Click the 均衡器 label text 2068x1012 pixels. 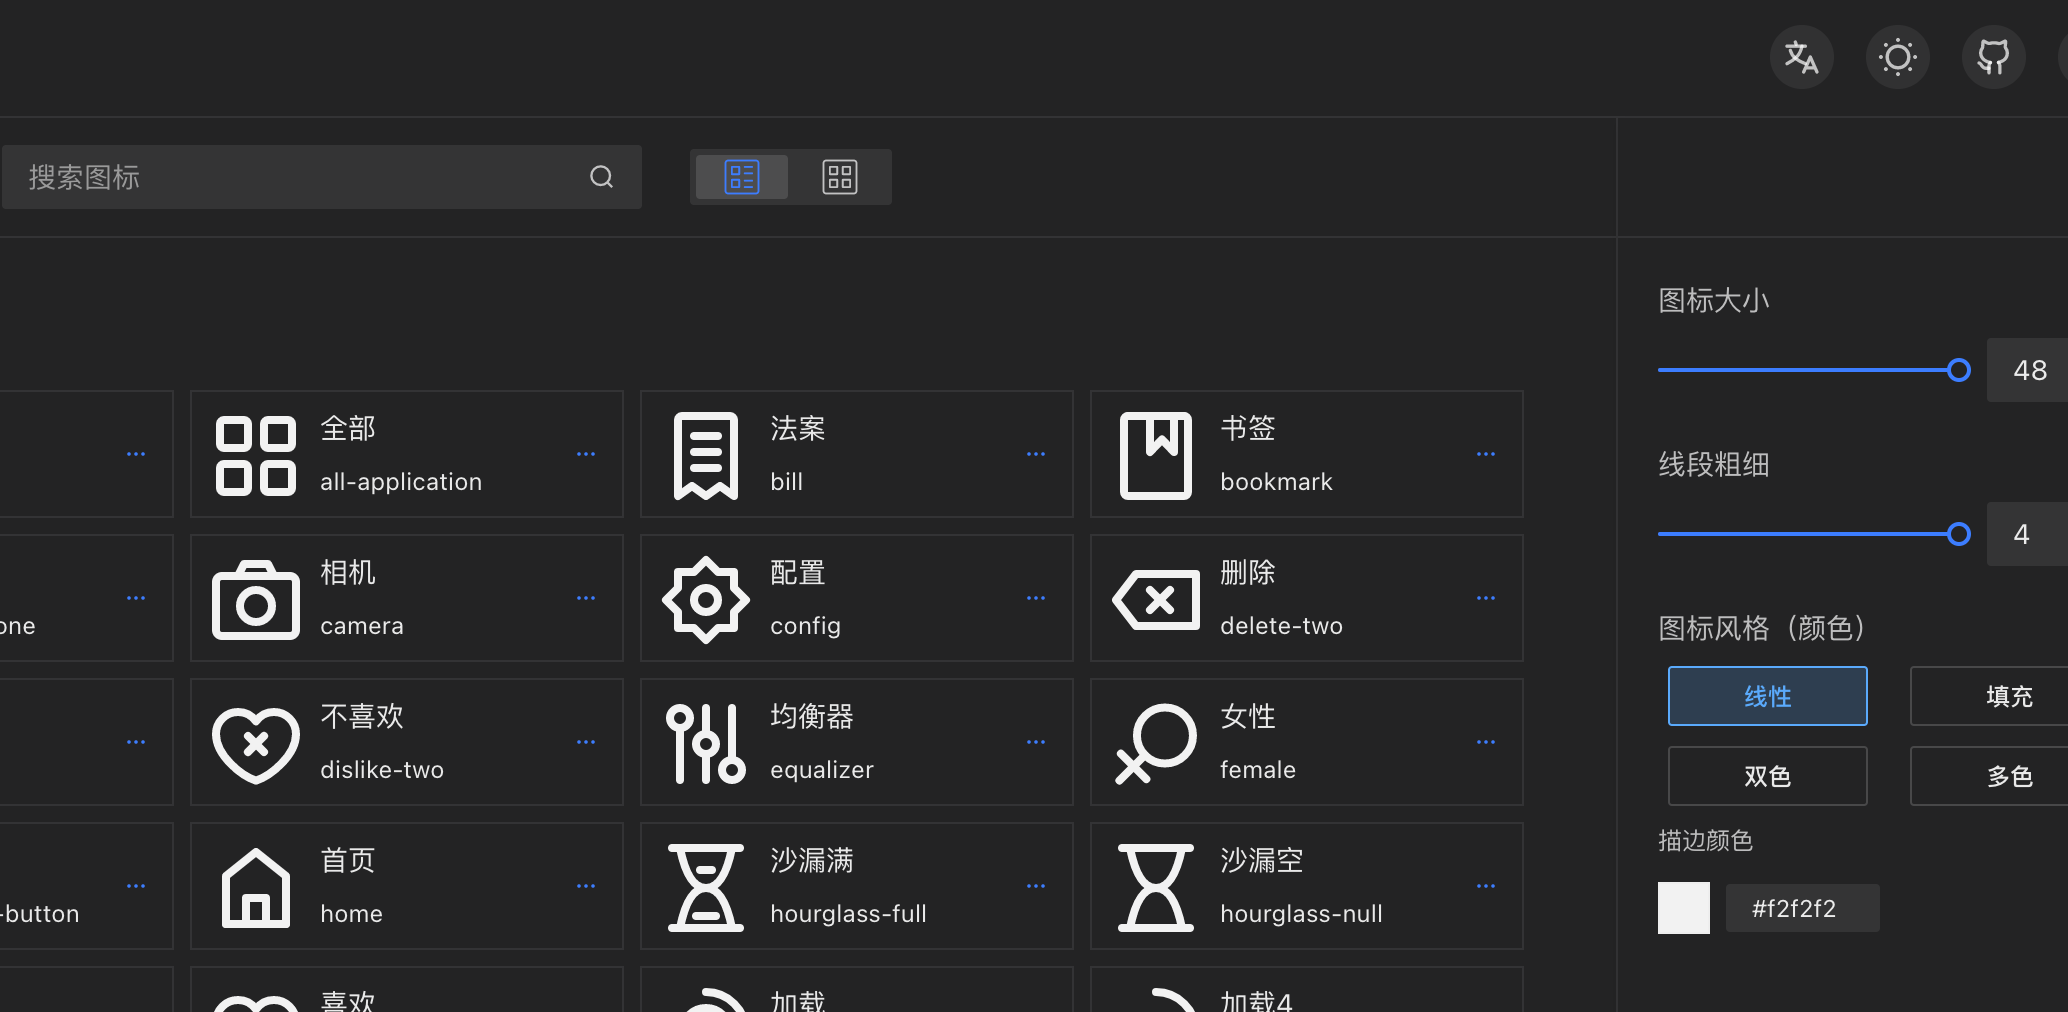(x=812, y=717)
